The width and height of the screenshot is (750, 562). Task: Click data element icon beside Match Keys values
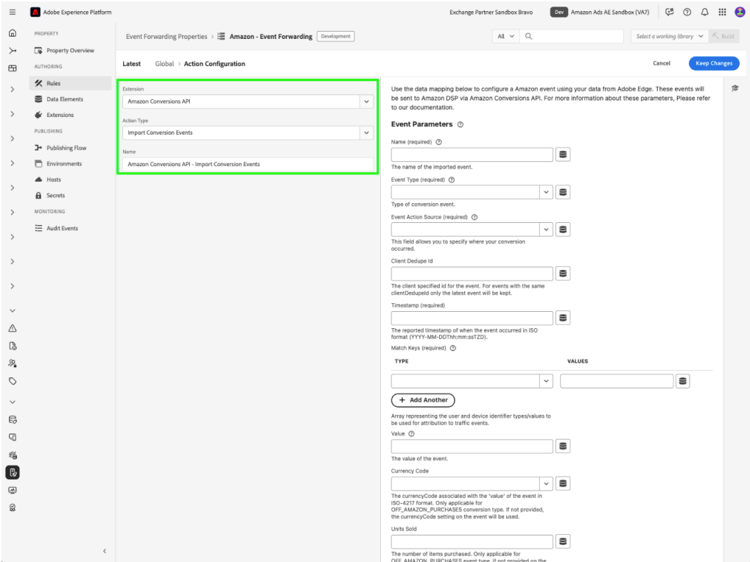683,381
